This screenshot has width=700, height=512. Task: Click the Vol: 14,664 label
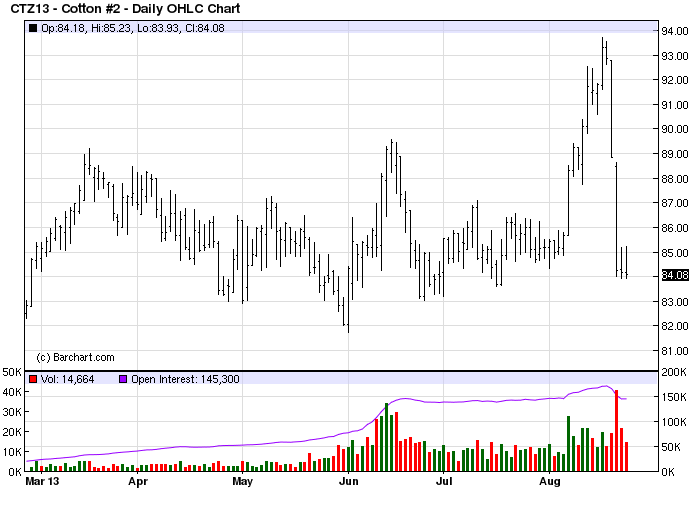[x=67, y=379]
